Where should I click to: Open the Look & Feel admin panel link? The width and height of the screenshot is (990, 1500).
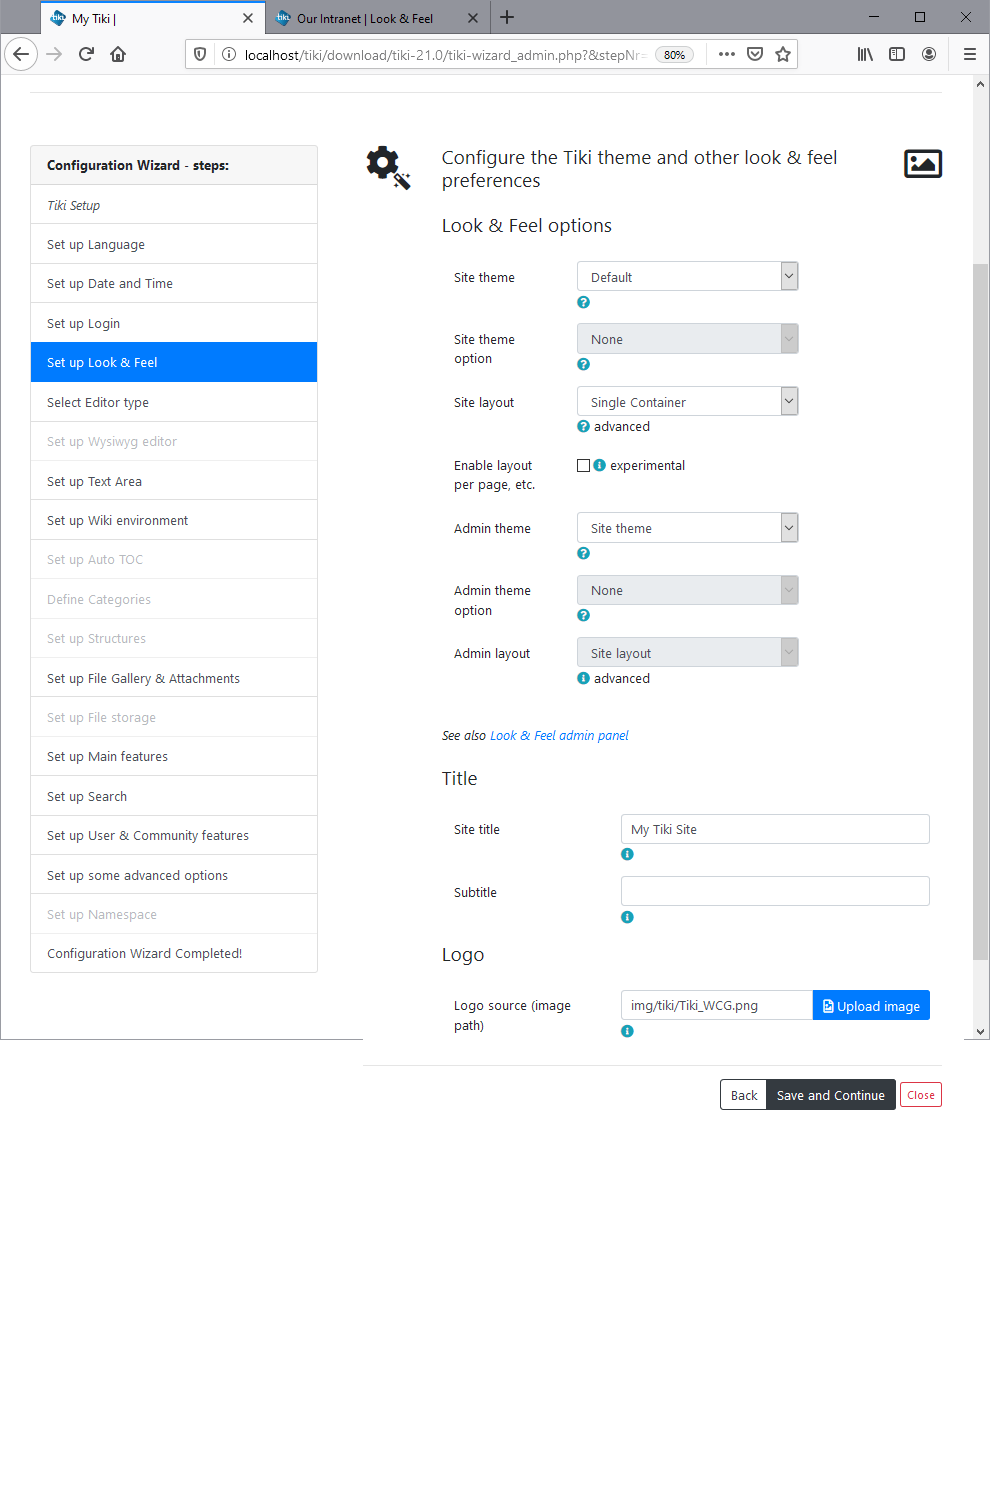pyautogui.click(x=559, y=735)
